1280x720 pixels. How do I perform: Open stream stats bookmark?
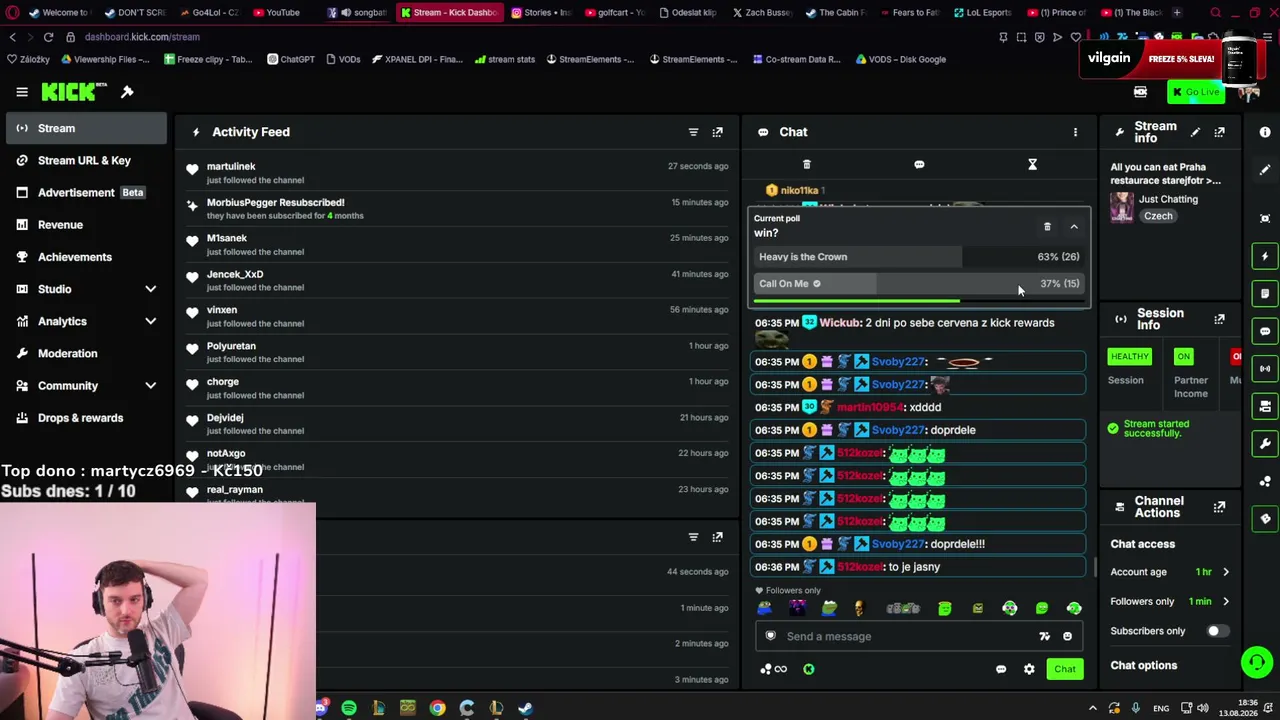[x=505, y=59]
